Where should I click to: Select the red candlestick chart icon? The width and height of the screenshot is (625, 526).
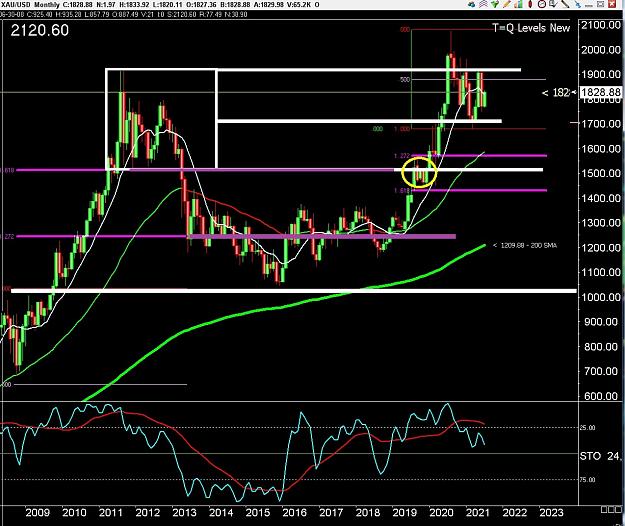[x=530, y=4]
